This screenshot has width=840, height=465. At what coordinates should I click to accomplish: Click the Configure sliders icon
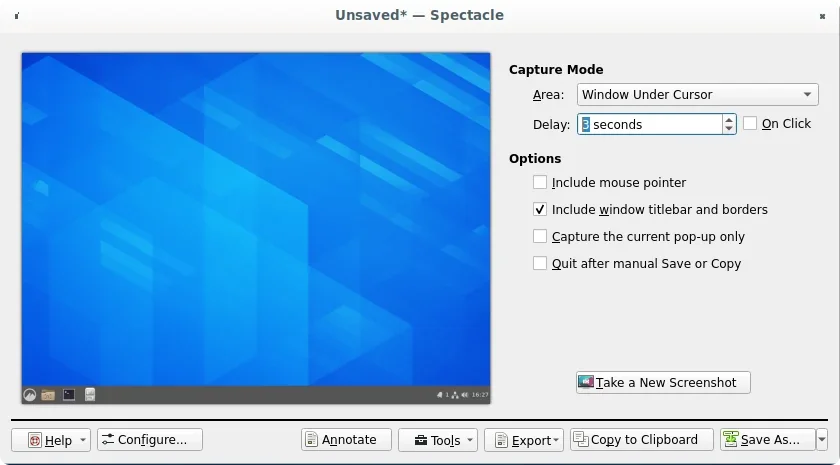107,440
